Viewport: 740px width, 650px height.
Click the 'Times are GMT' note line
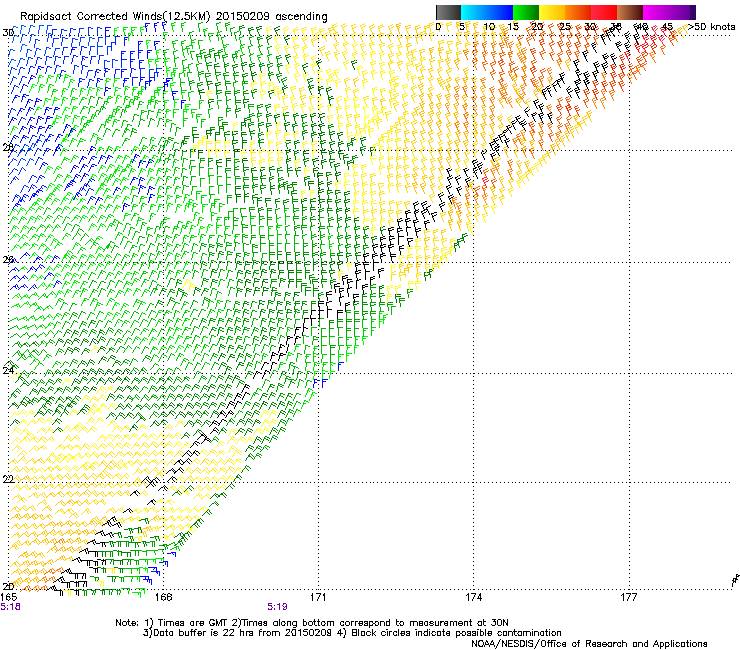click(x=312, y=623)
